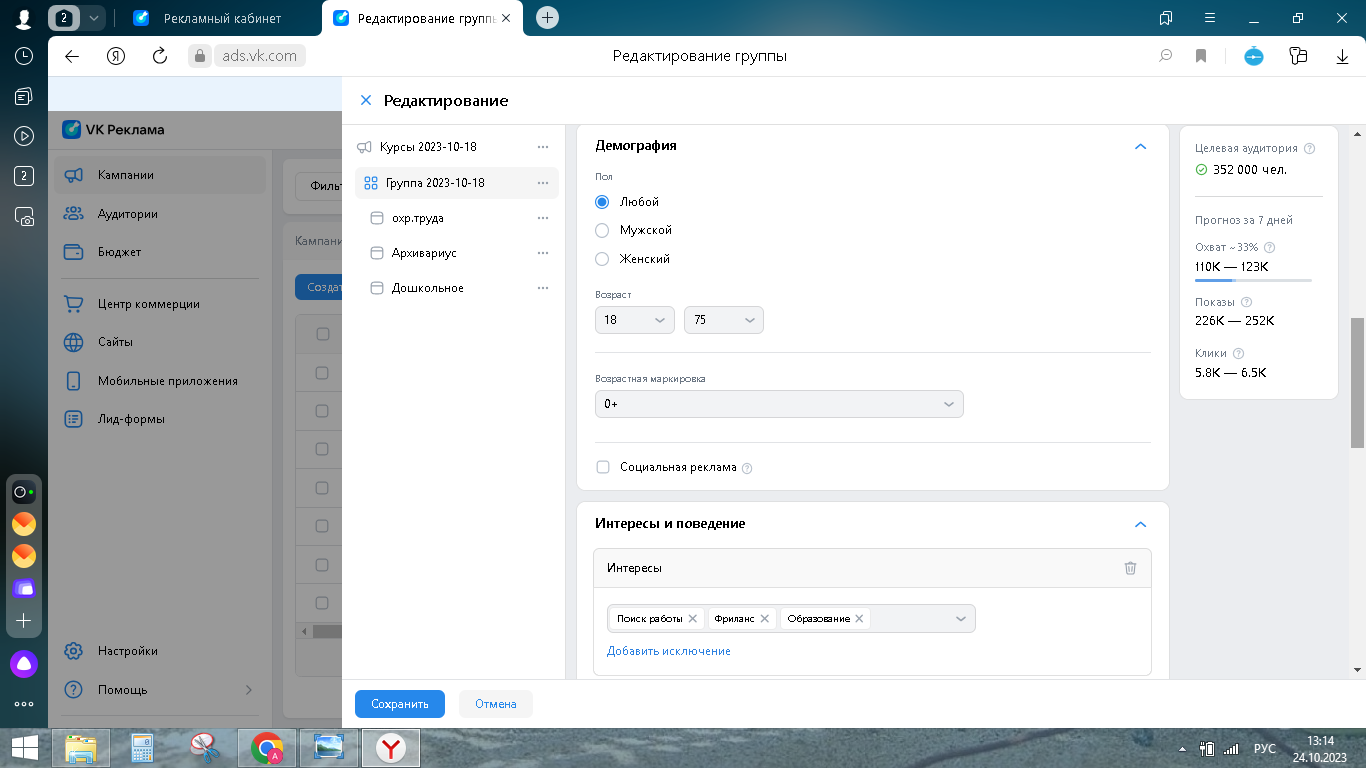Reload the page in browser toolbar
Viewport: 1366px width, 768px height.
click(159, 56)
